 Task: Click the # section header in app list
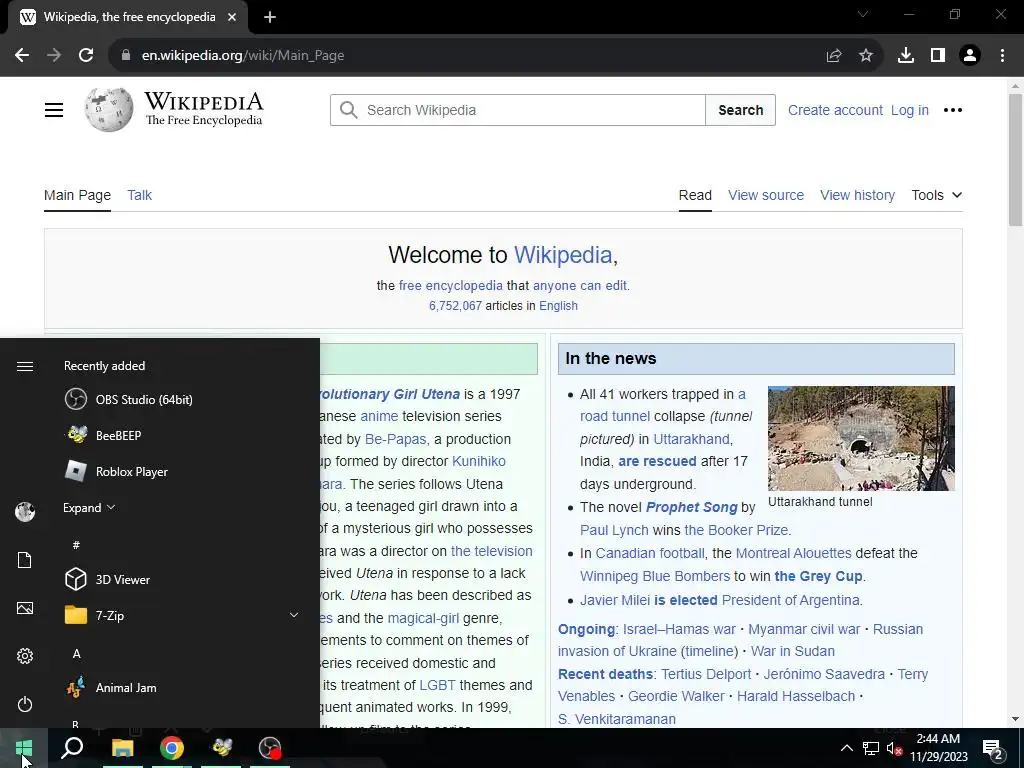tap(76, 545)
